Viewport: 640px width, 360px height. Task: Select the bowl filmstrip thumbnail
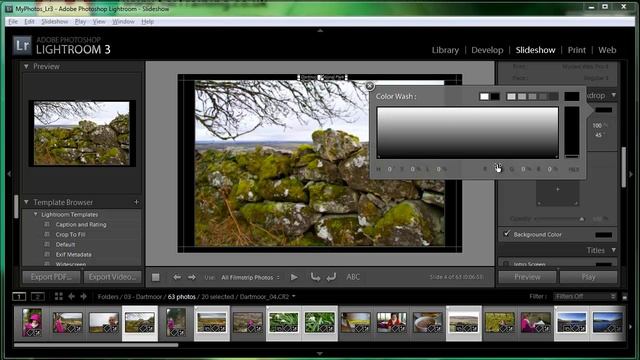click(x=427, y=323)
